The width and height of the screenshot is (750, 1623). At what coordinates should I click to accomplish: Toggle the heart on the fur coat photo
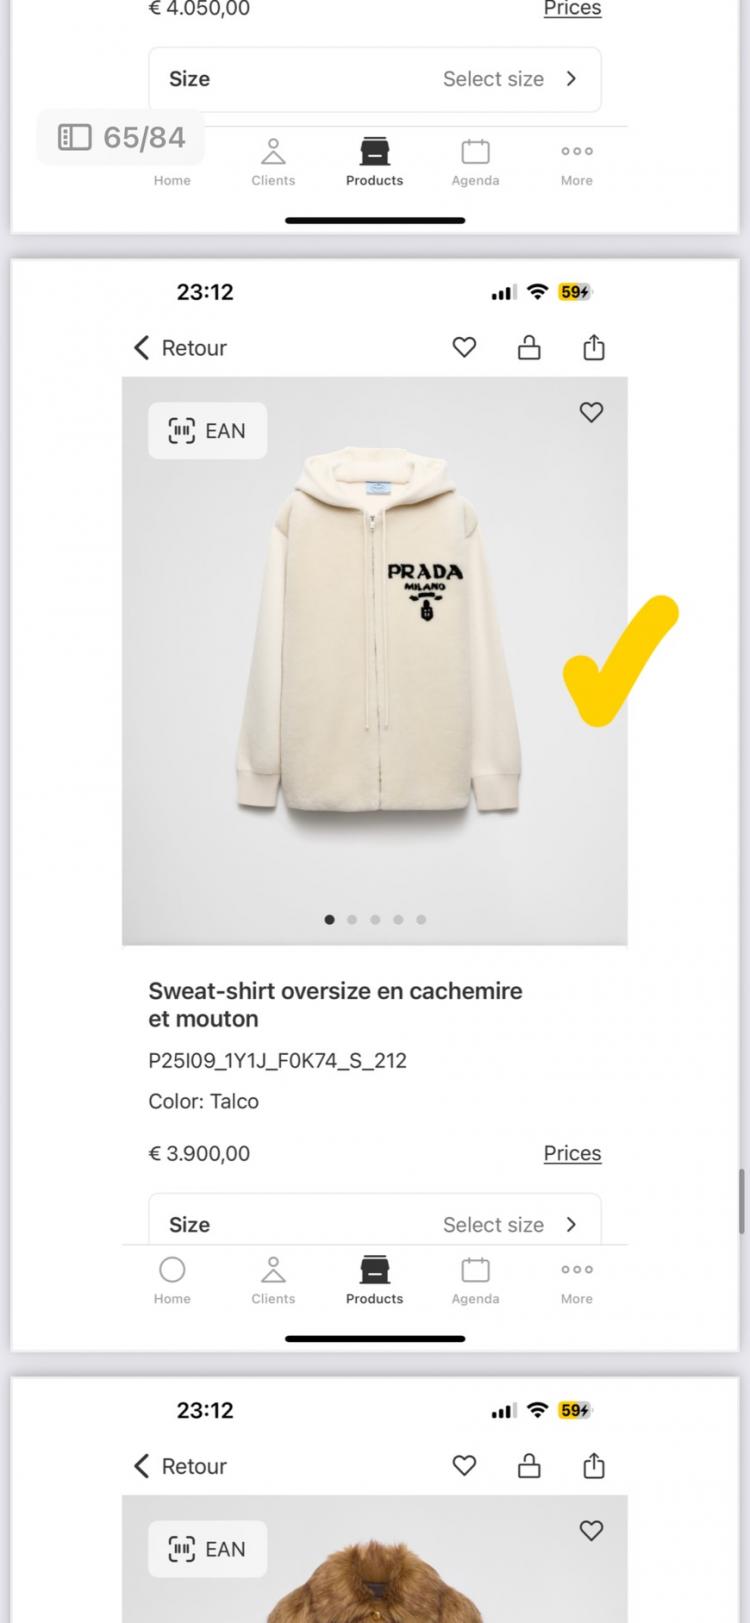coord(591,1530)
